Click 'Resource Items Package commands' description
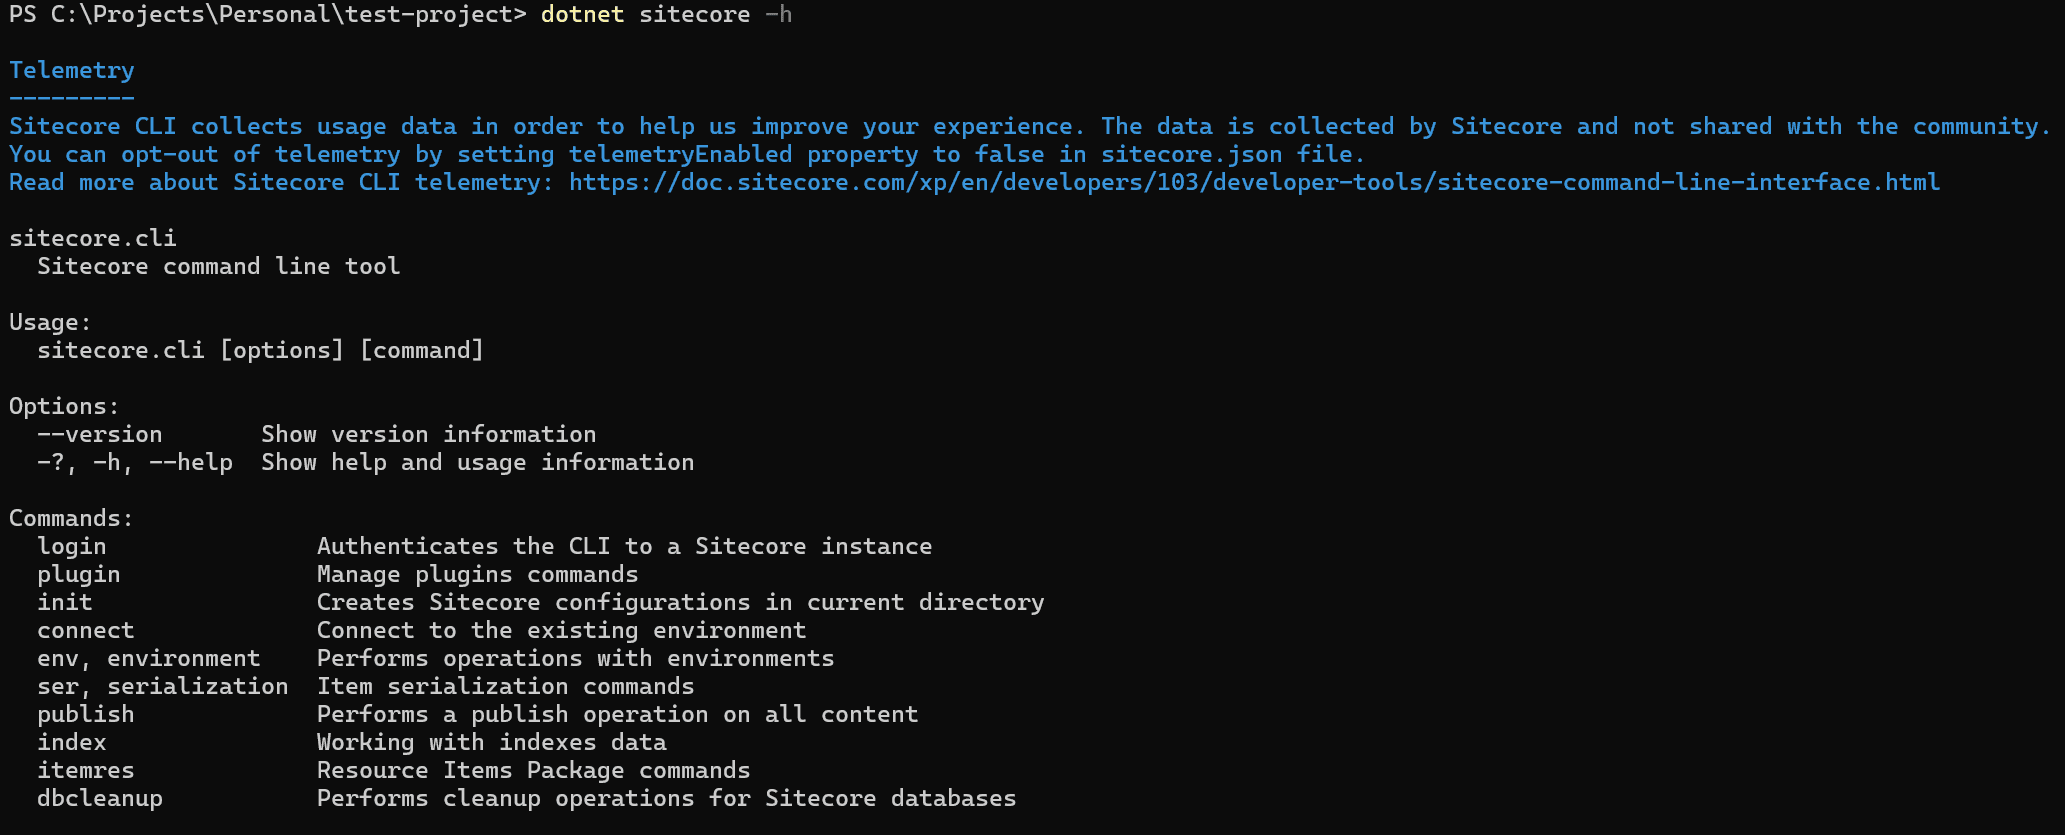The width and height of the screenshot is (2065, 835). (534, 770)
